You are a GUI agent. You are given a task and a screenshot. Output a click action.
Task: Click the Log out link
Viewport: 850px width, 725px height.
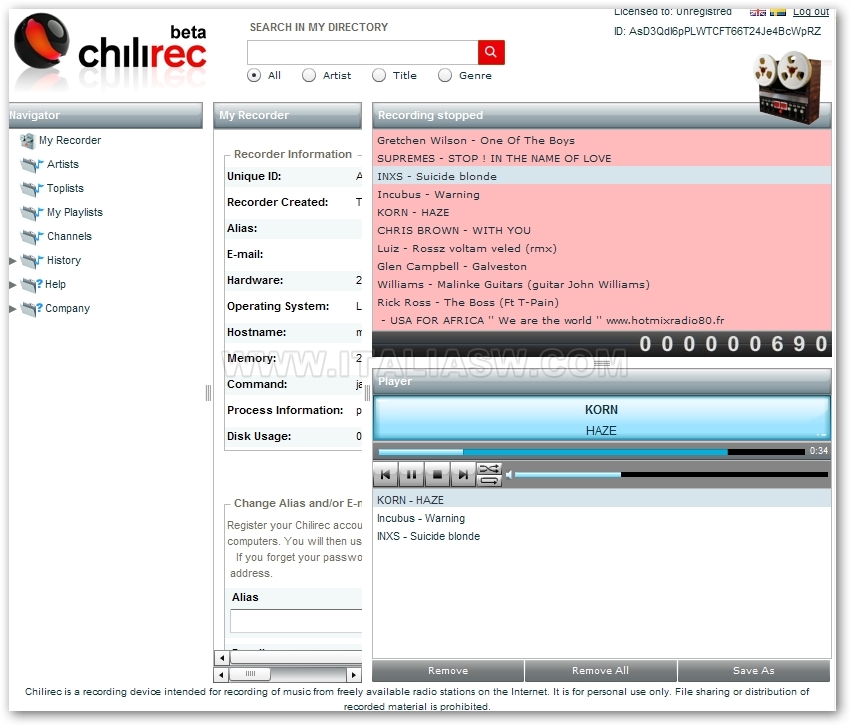click(x=811, y=11)
